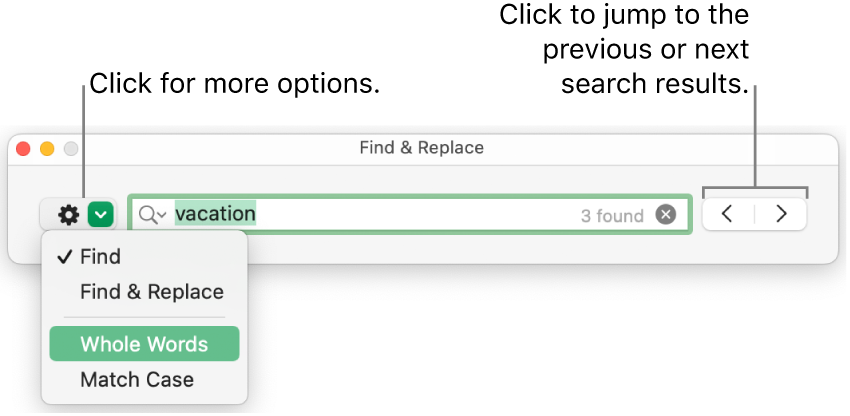This screenshot has width=850, height=416.
Task: Click the "Click for more options" callout text
Action: (x=235, y=85)
